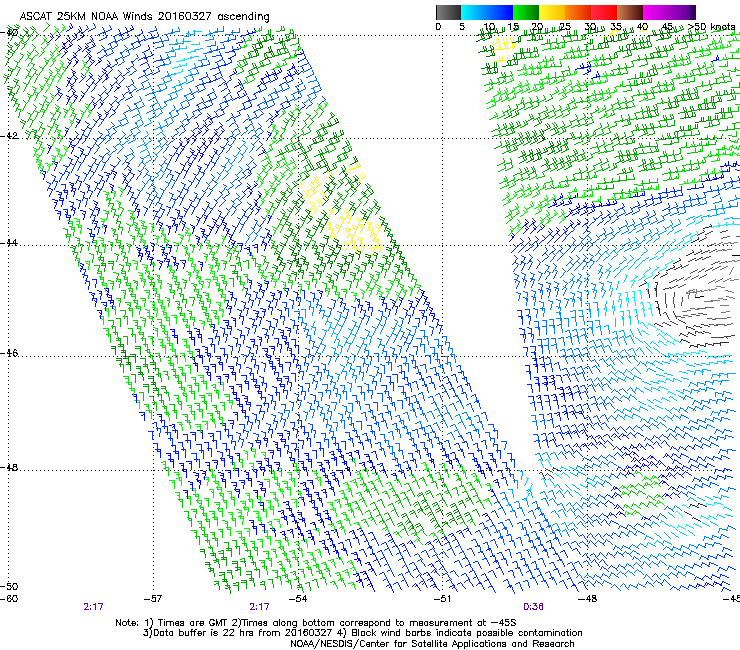Viewport: 740px width, 650px height.
Task: Click the '2:17' time label between -60 and -57
Action: pyautogui.click(x=93, y=607)
